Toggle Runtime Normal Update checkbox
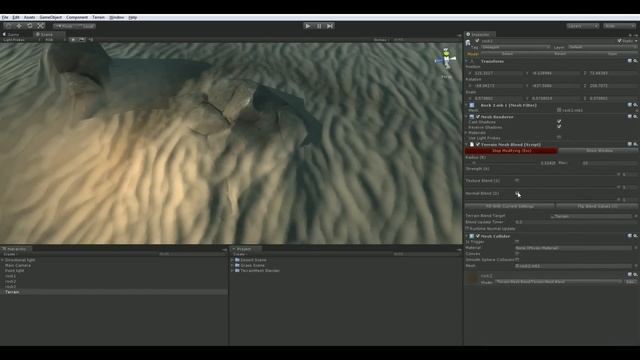This screenshot has height=360, width=640. tap(467, 229)
